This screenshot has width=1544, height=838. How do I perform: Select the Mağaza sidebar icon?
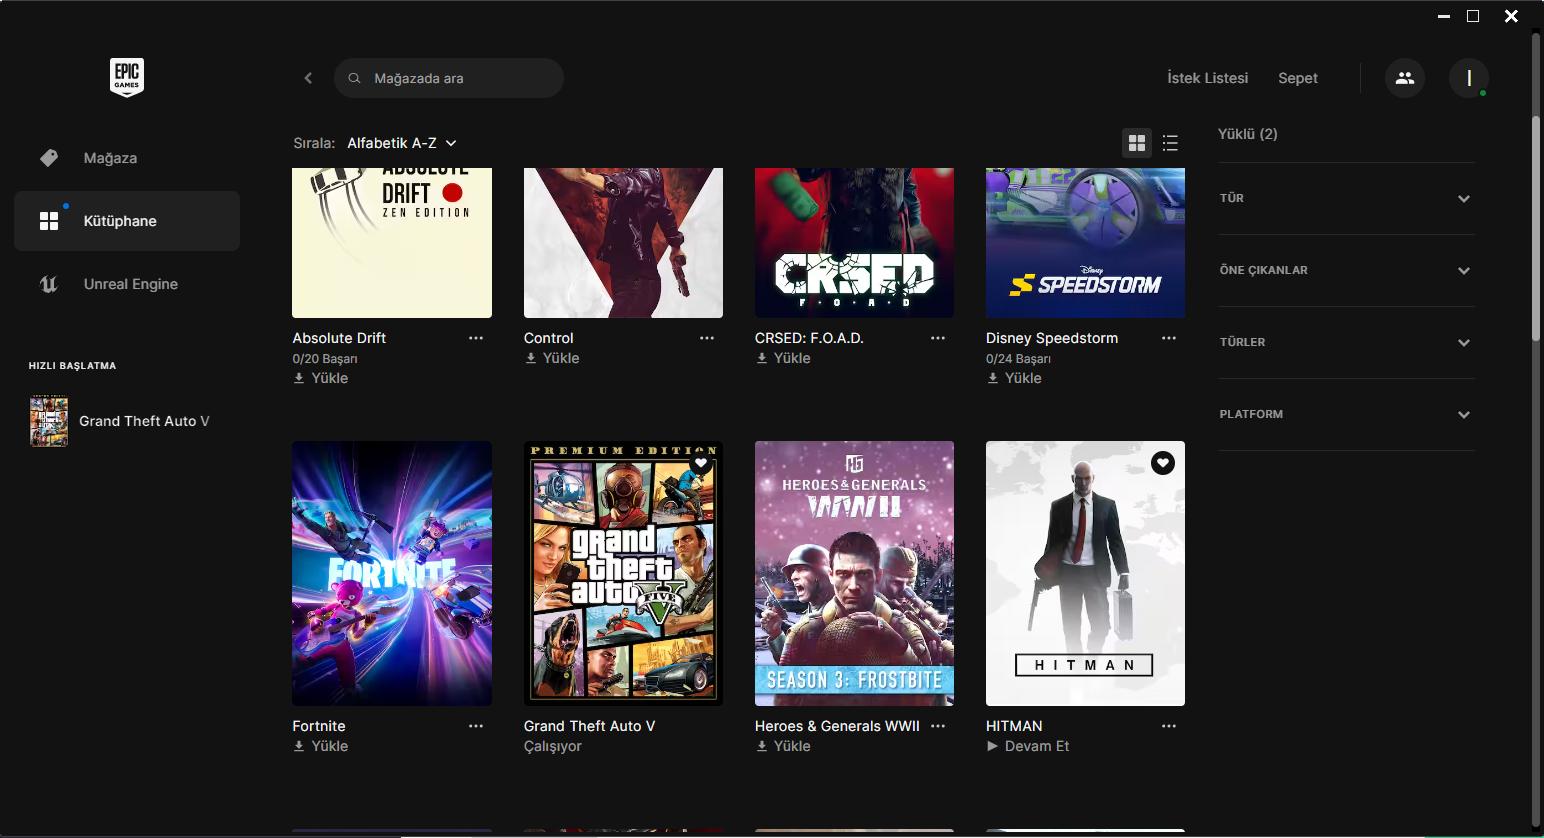coord(48,157)
